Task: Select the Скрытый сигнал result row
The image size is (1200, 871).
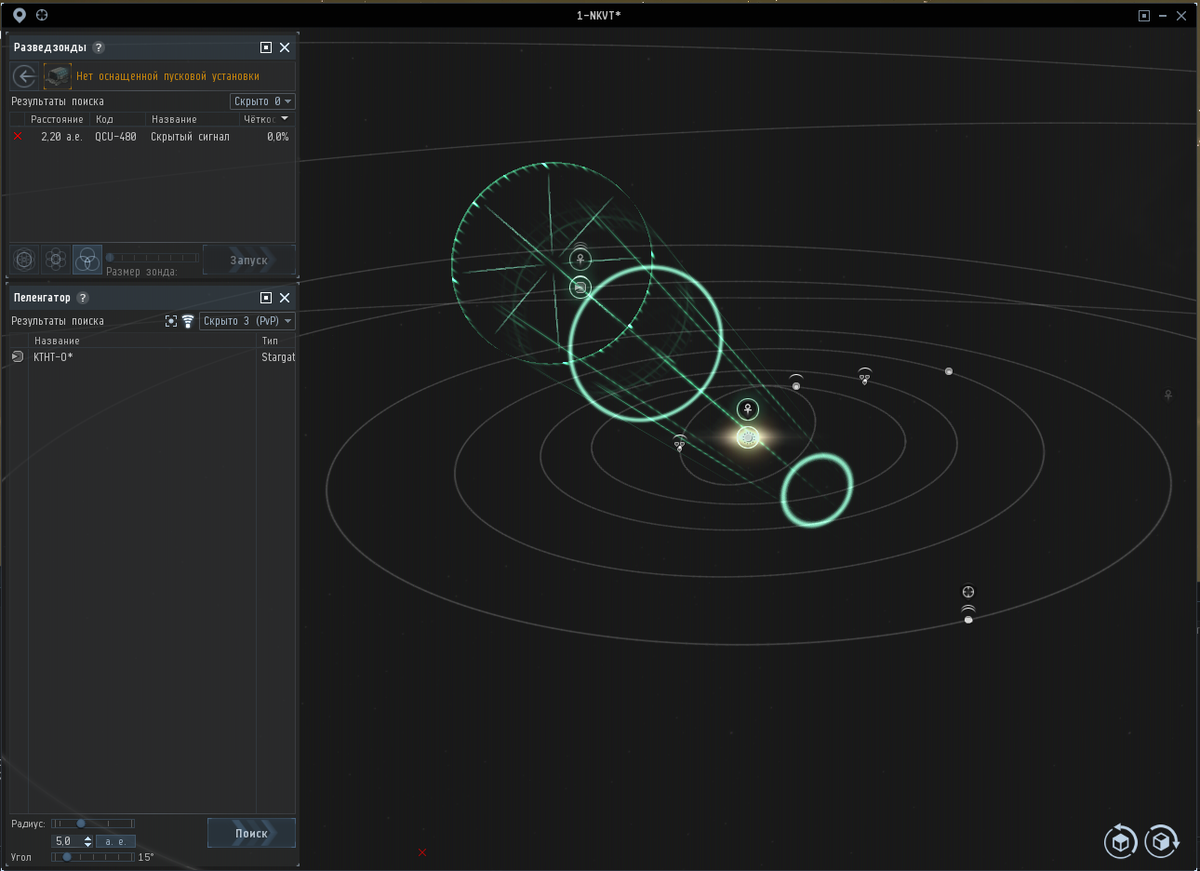Action: [x=153, y=136]
